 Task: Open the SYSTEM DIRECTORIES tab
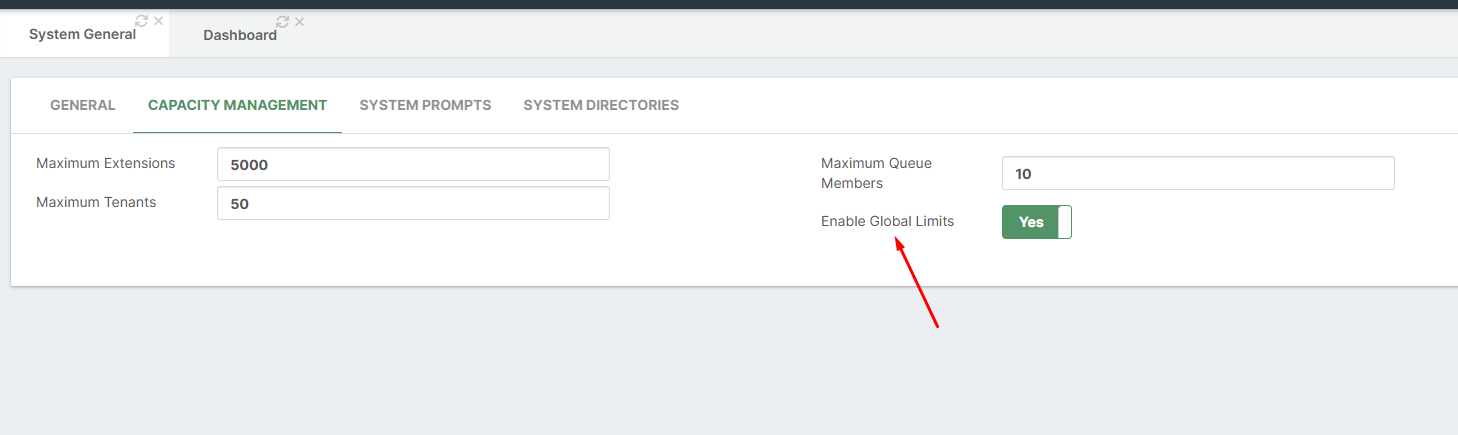point(601,105)
